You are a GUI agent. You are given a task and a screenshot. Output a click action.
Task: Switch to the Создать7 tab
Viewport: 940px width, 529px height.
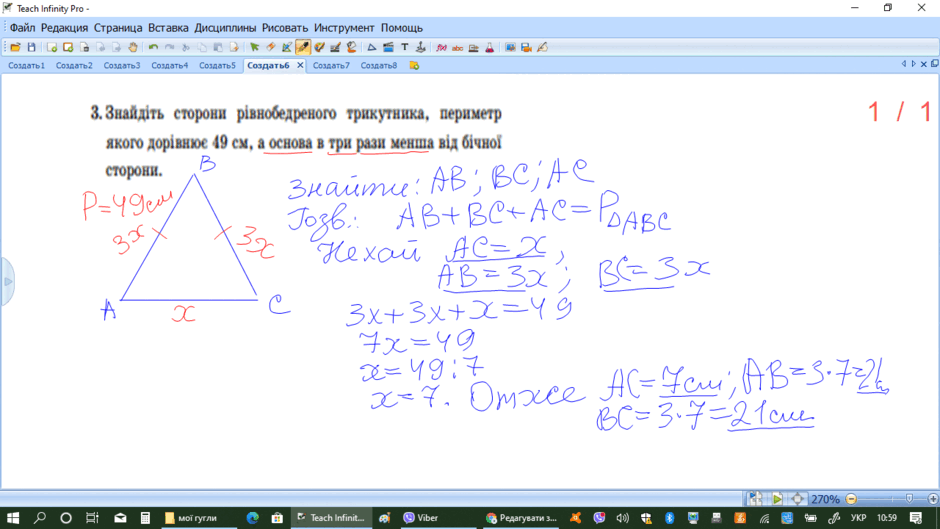pos(331,65)
